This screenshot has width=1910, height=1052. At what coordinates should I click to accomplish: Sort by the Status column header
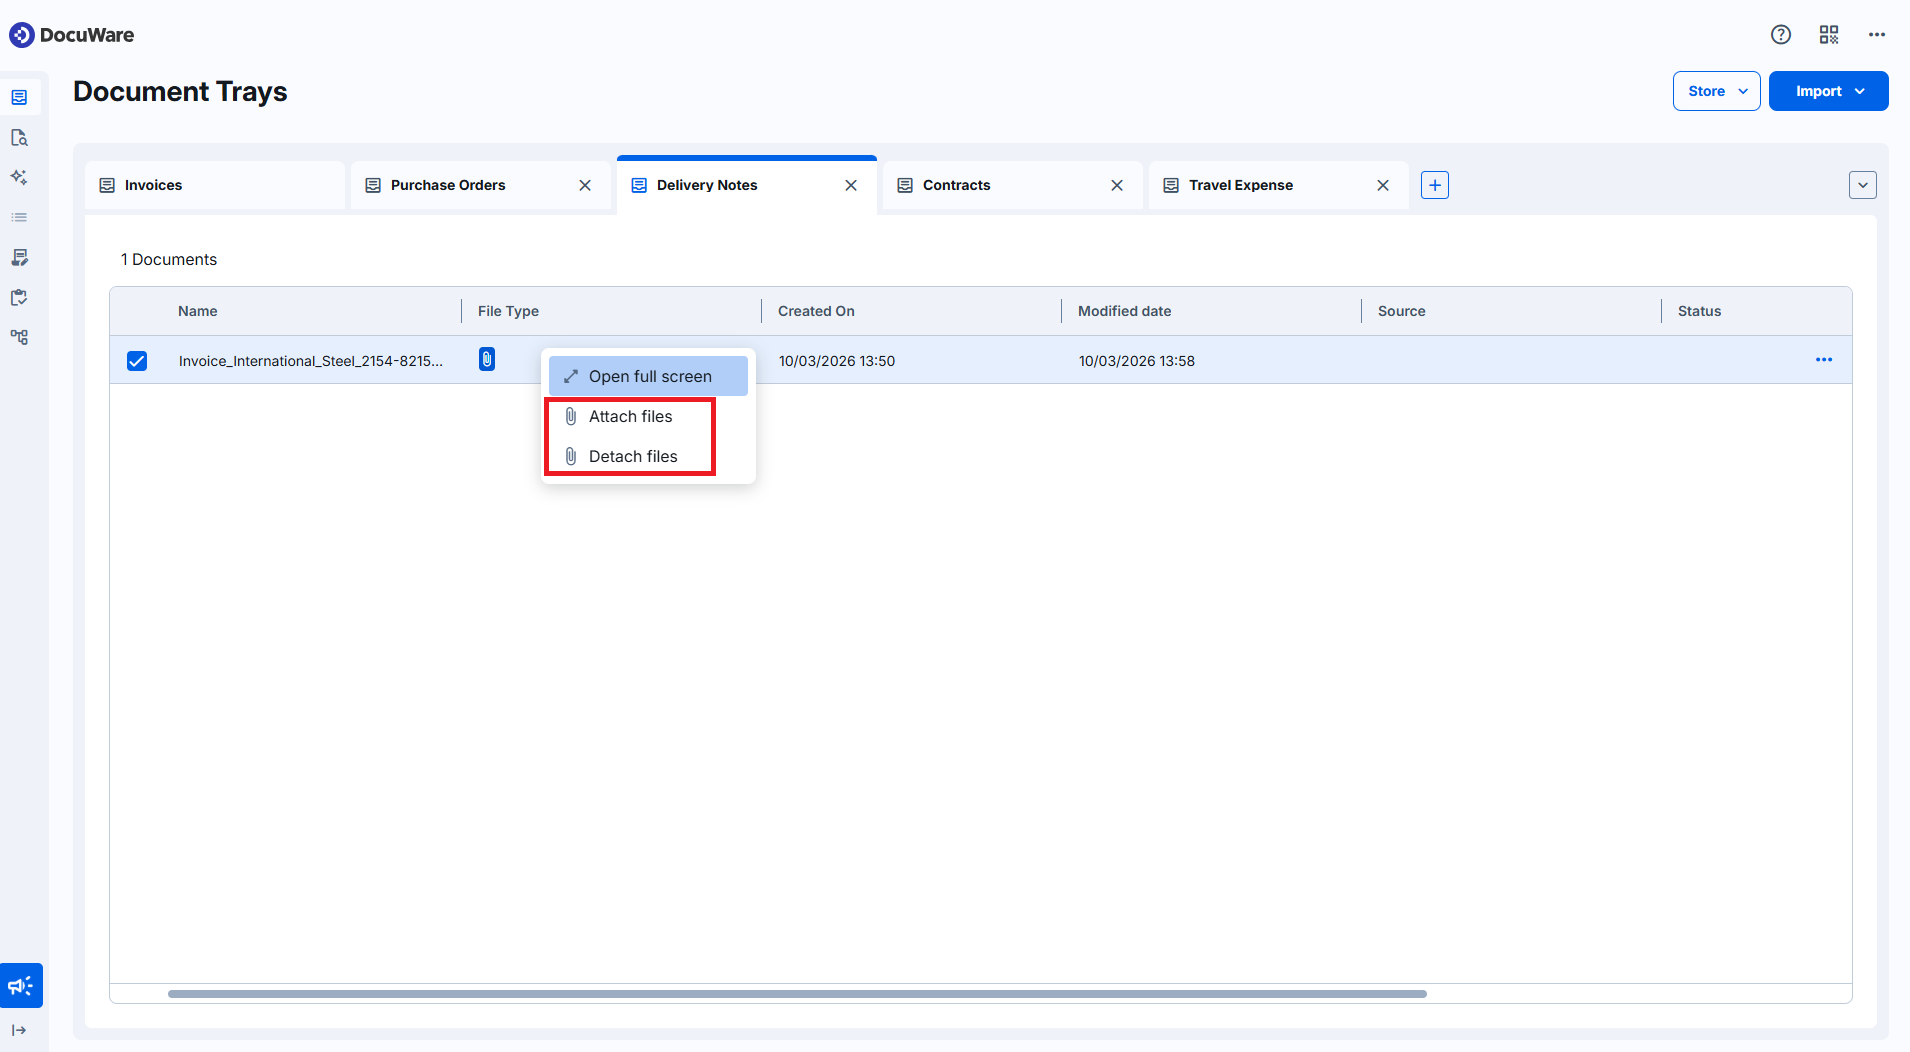[x=1699, y=311]
